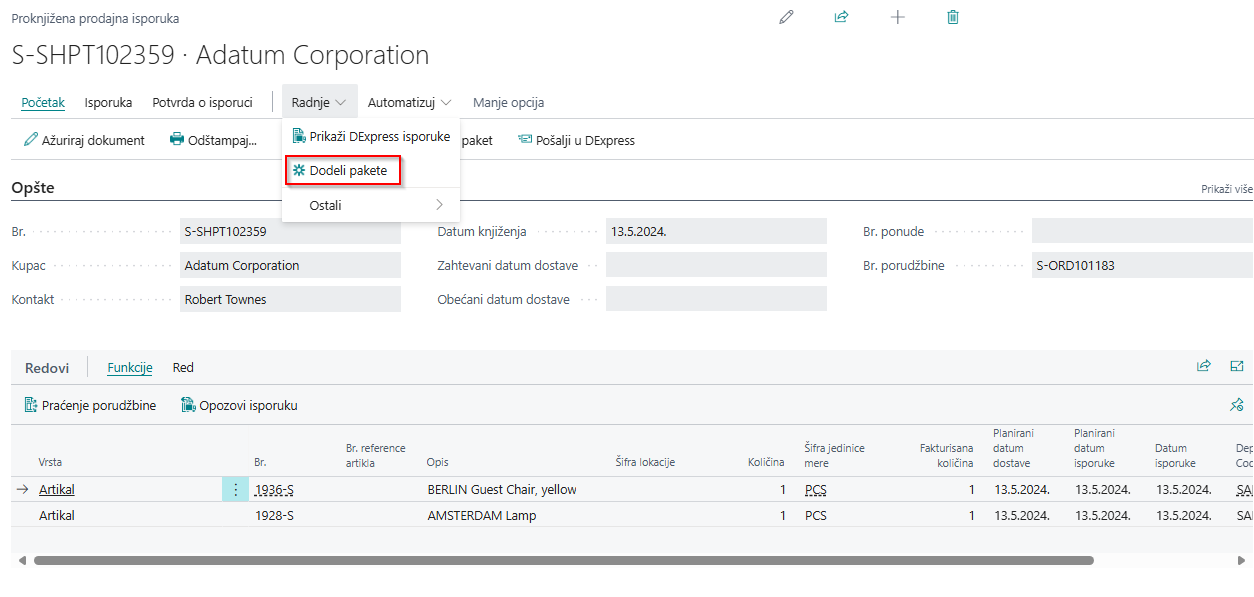The height and width of the screenshot is (597, 1254).
Task: Open the Potvrda o isporuci tab
Action: (x=202, y=102)
